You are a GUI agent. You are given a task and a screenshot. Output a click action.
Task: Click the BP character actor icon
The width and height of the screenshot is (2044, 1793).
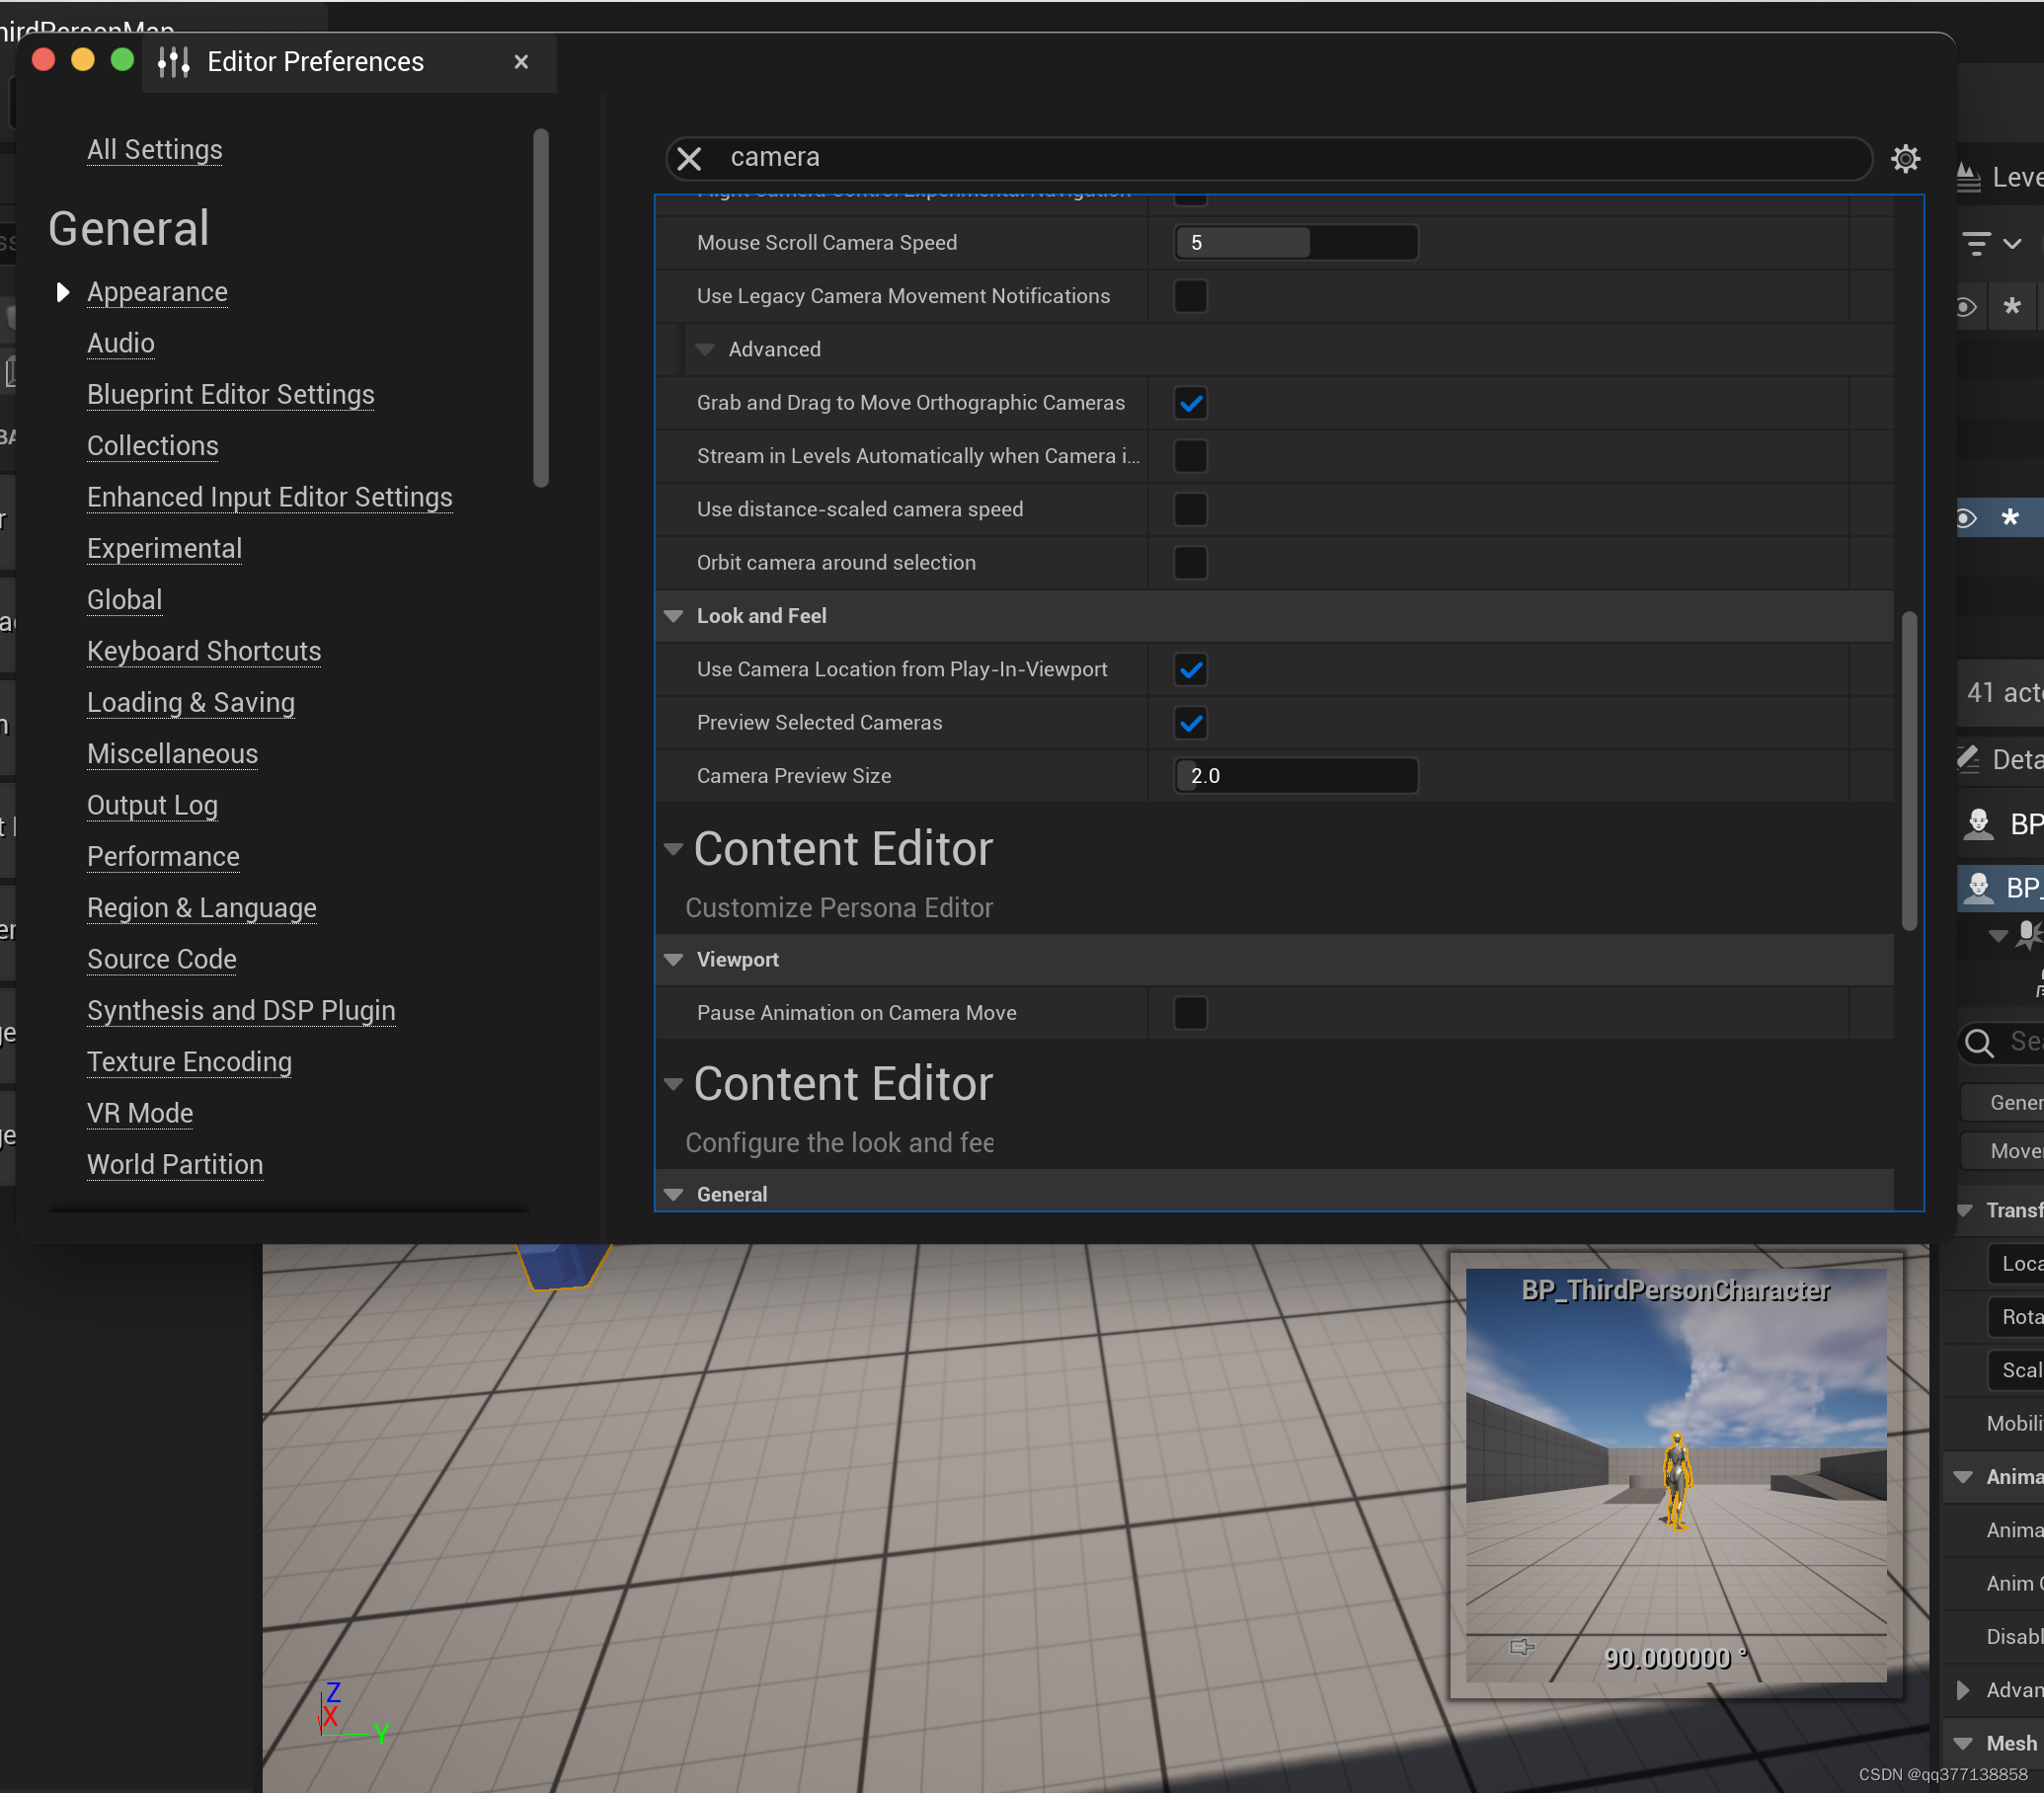tap(1978, 824)
